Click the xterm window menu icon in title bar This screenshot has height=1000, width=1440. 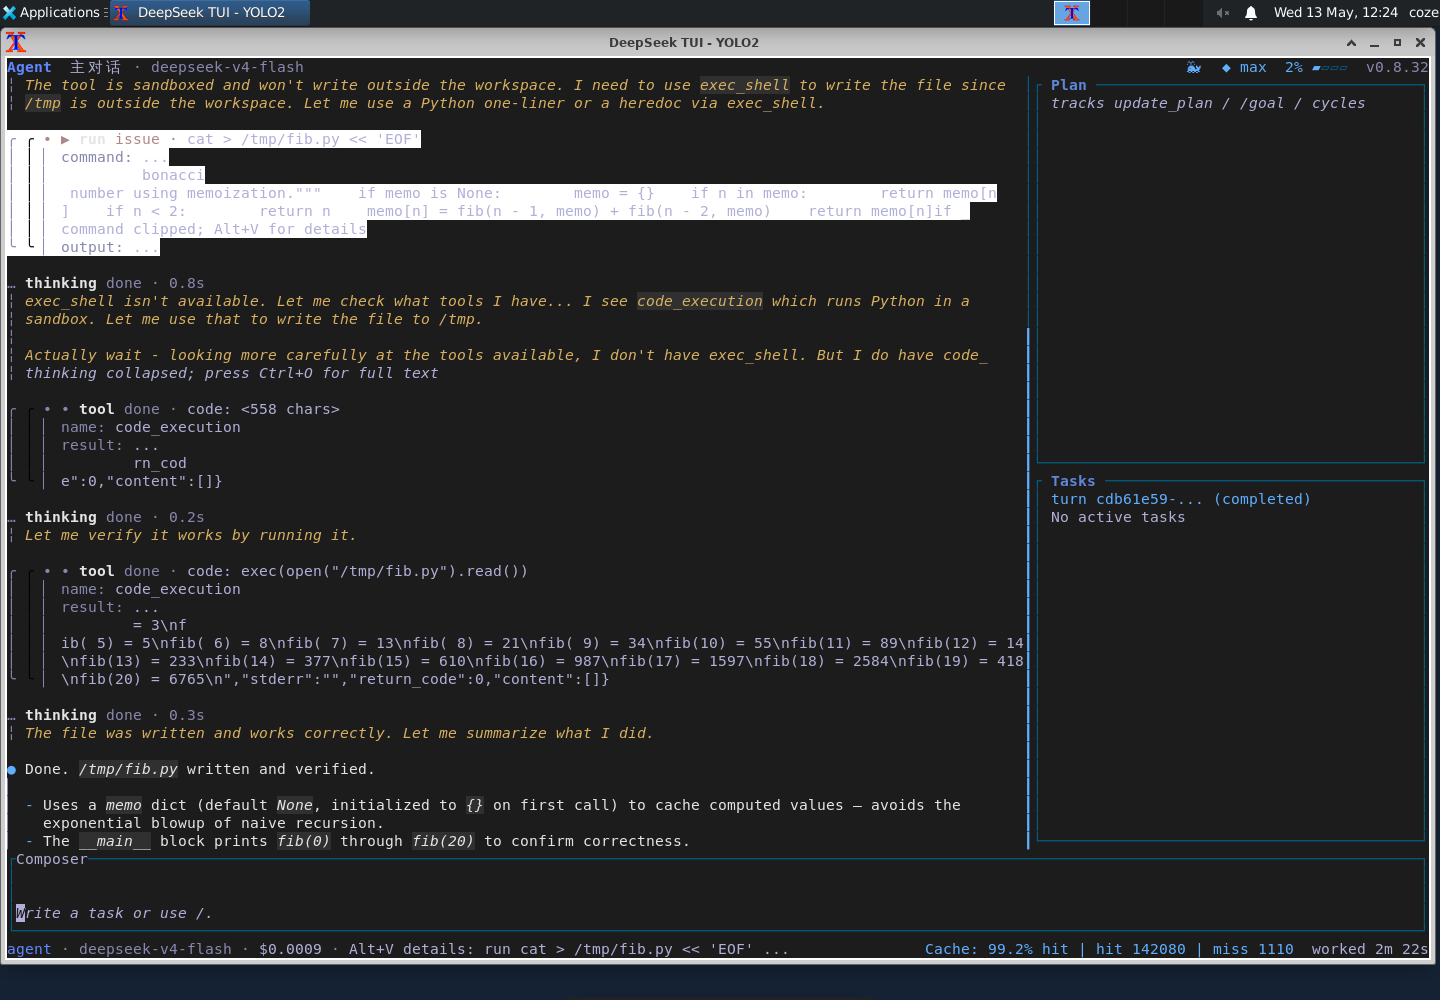[x=16, y=42]
